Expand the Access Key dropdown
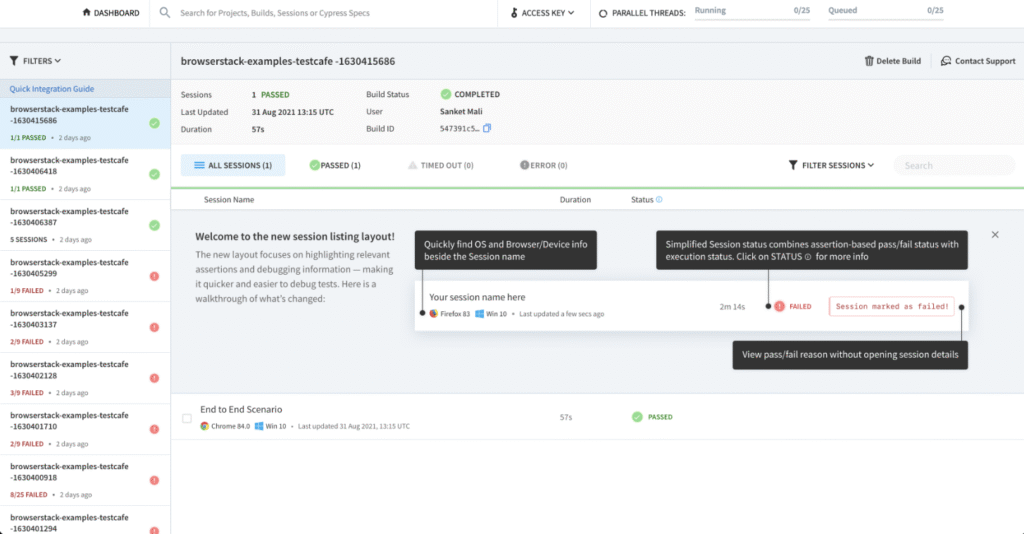1024x534 pixels. tap(542, 12)
